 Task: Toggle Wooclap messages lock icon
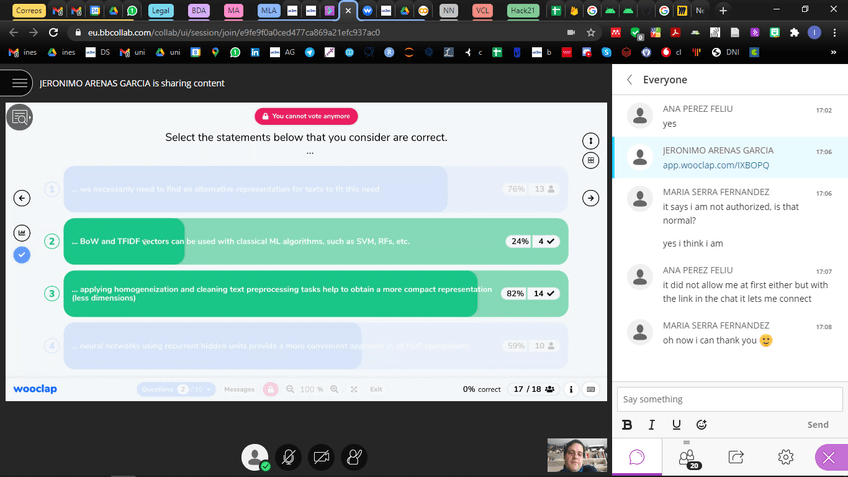tap(270, 389)
